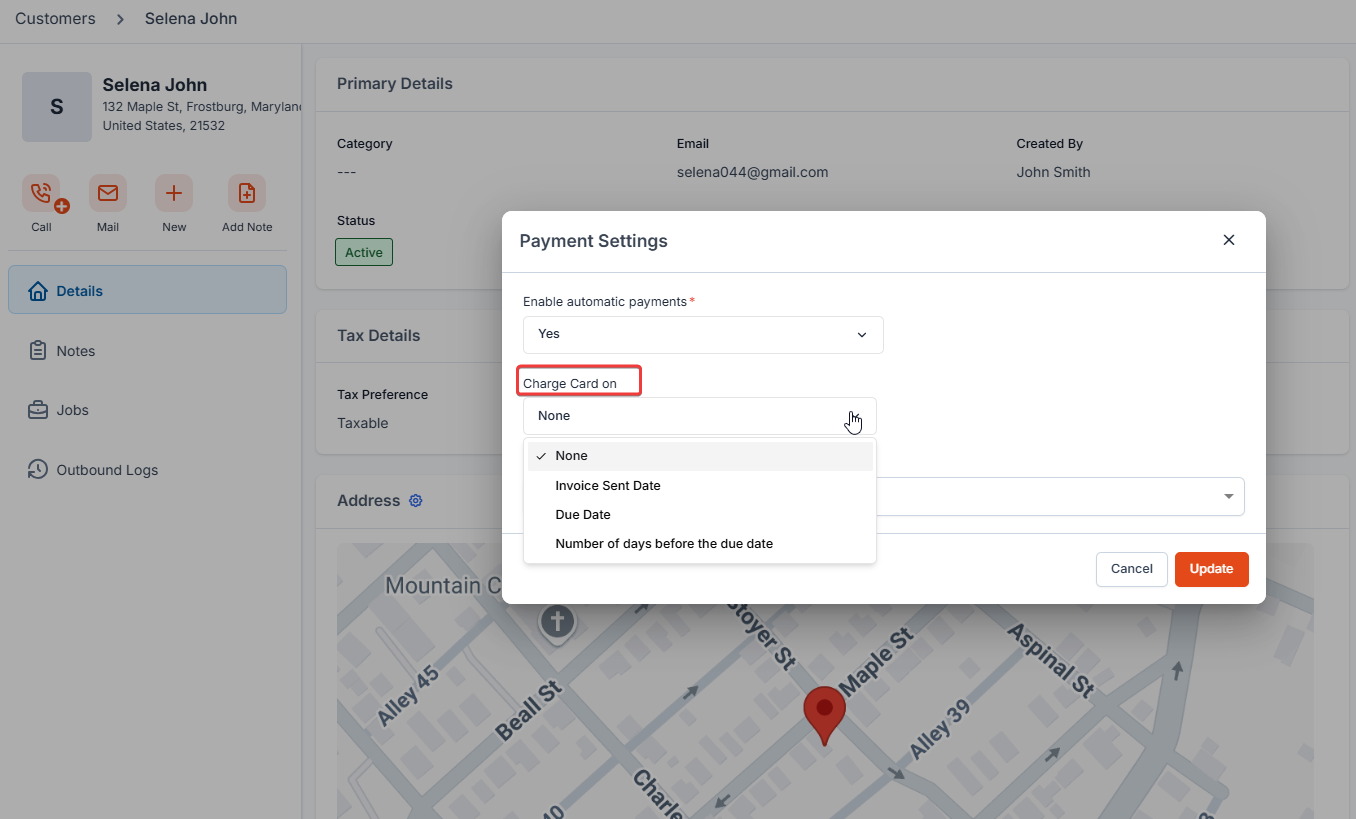Click the Call icon
1356x819 pixels.
click(x=41, y=193)
